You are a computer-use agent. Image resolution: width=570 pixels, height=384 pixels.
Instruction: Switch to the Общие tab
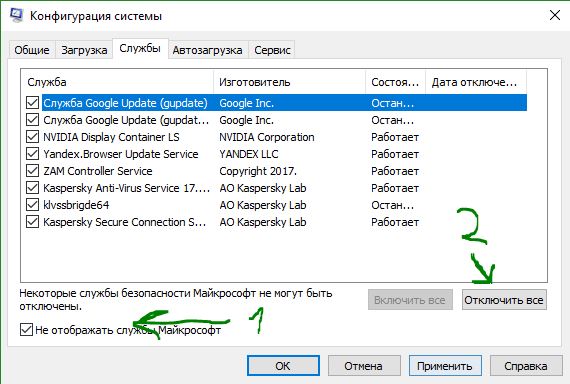32,50
